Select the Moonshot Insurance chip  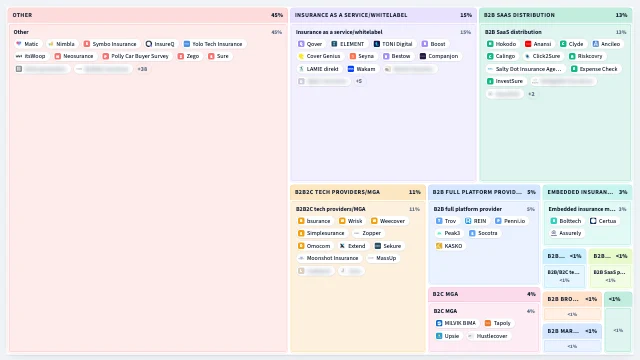click(329, 258)
